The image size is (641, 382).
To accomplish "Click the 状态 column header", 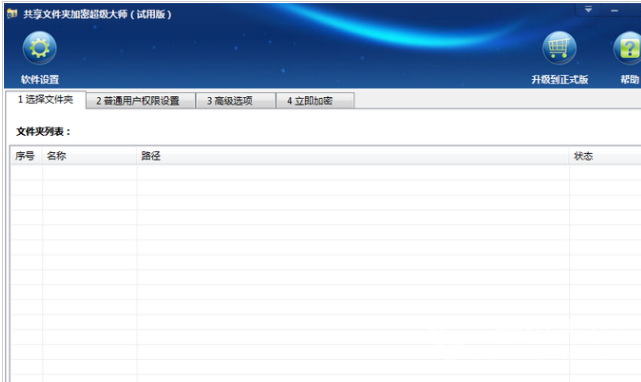I will coord(605,156).
